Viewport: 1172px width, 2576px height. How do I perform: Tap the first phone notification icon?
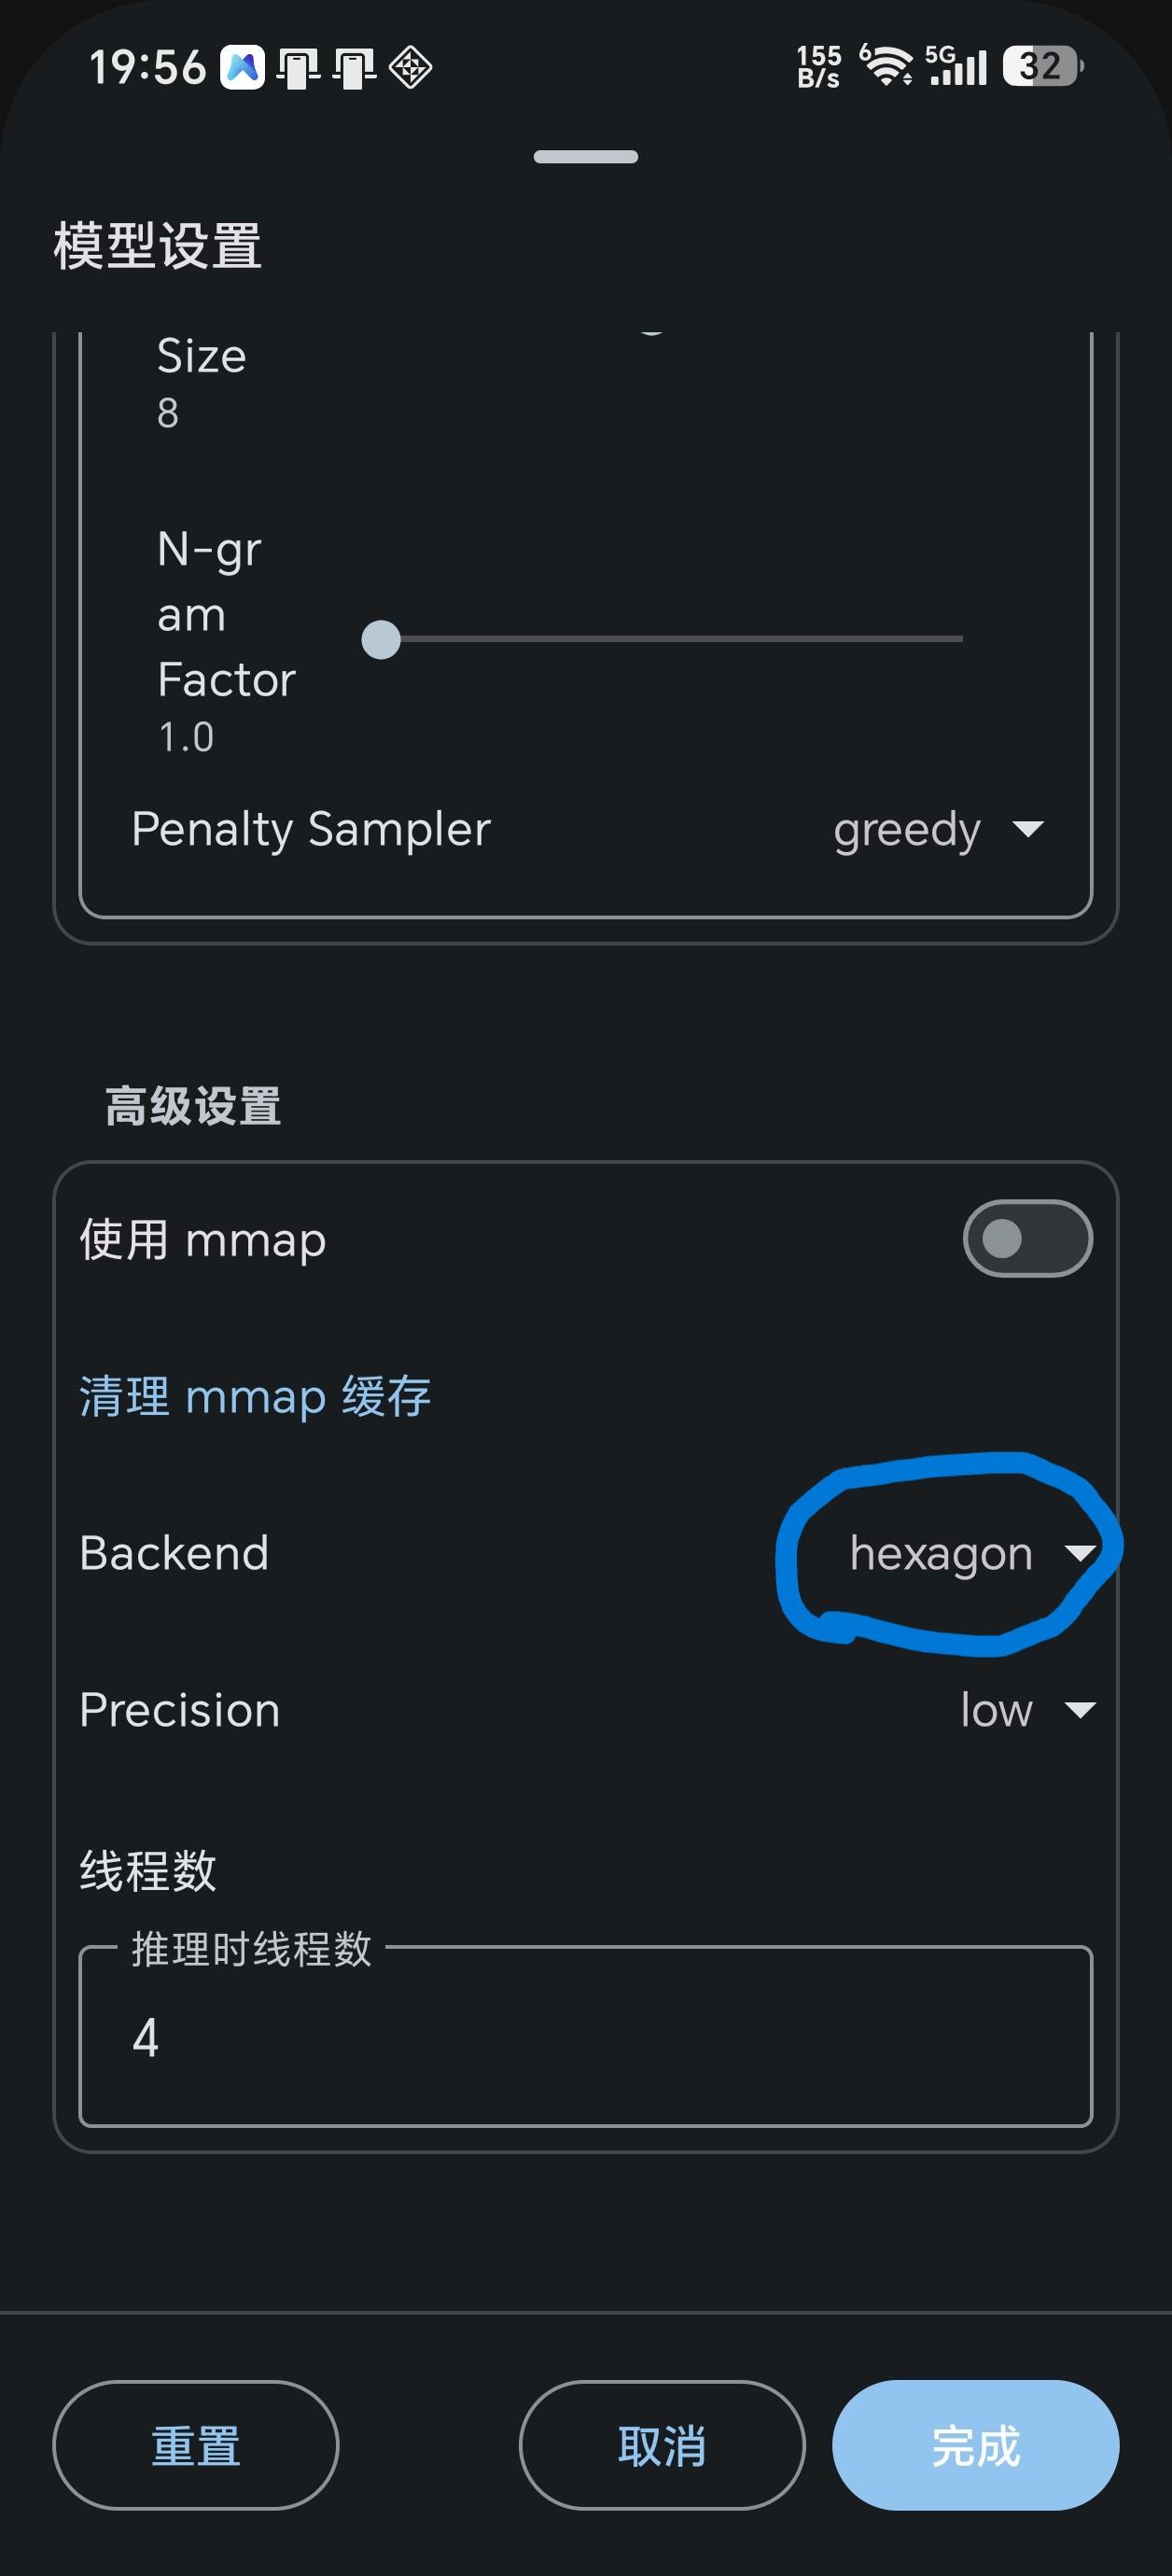click(x=298, y=69)
